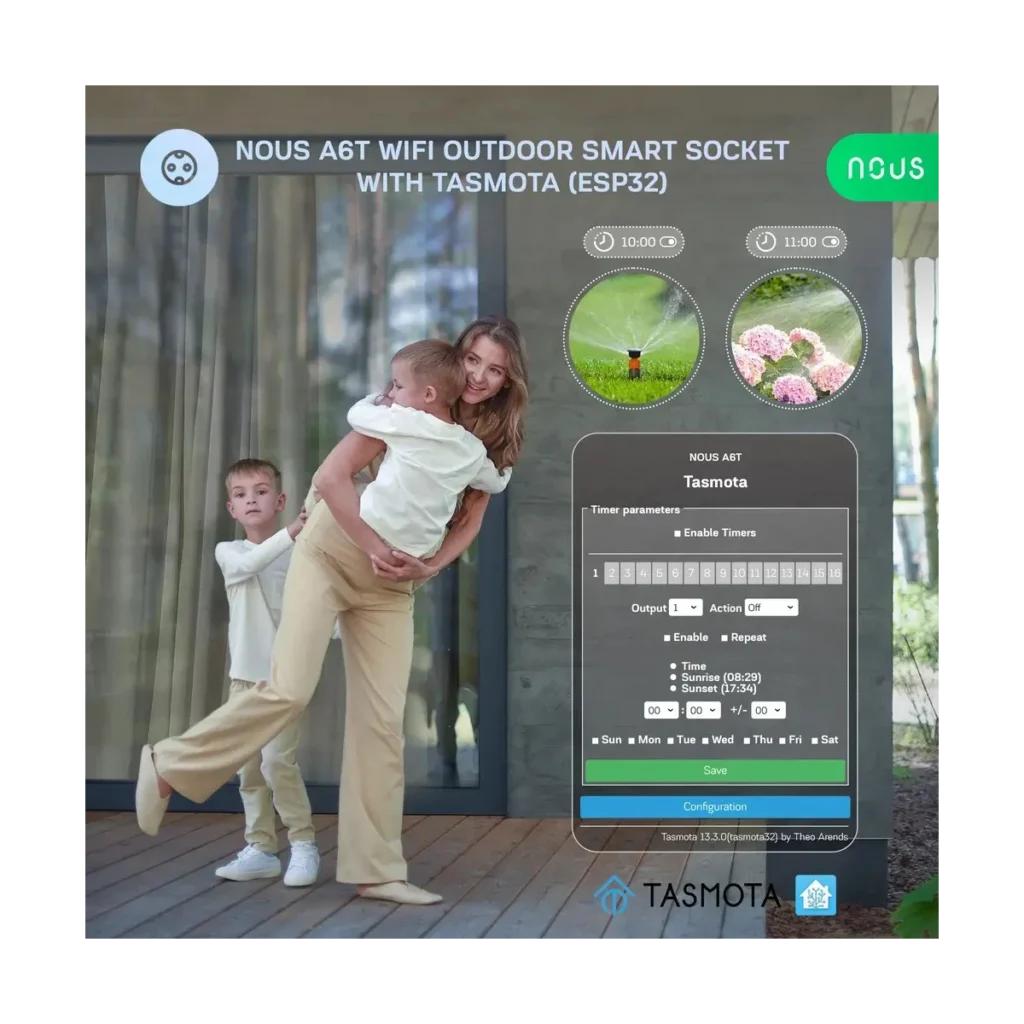Open the minutes dropdown
This screenshot has width=1024, height=1024.
703,710
